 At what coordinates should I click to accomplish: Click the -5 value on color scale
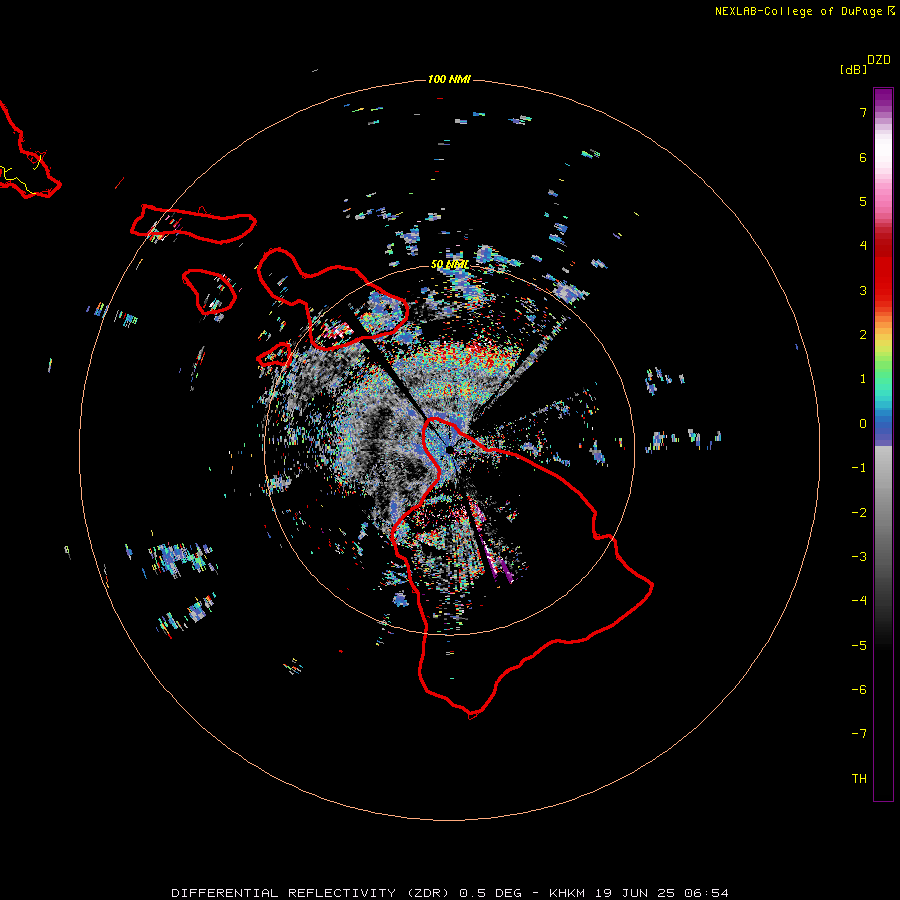click(859, 646)
